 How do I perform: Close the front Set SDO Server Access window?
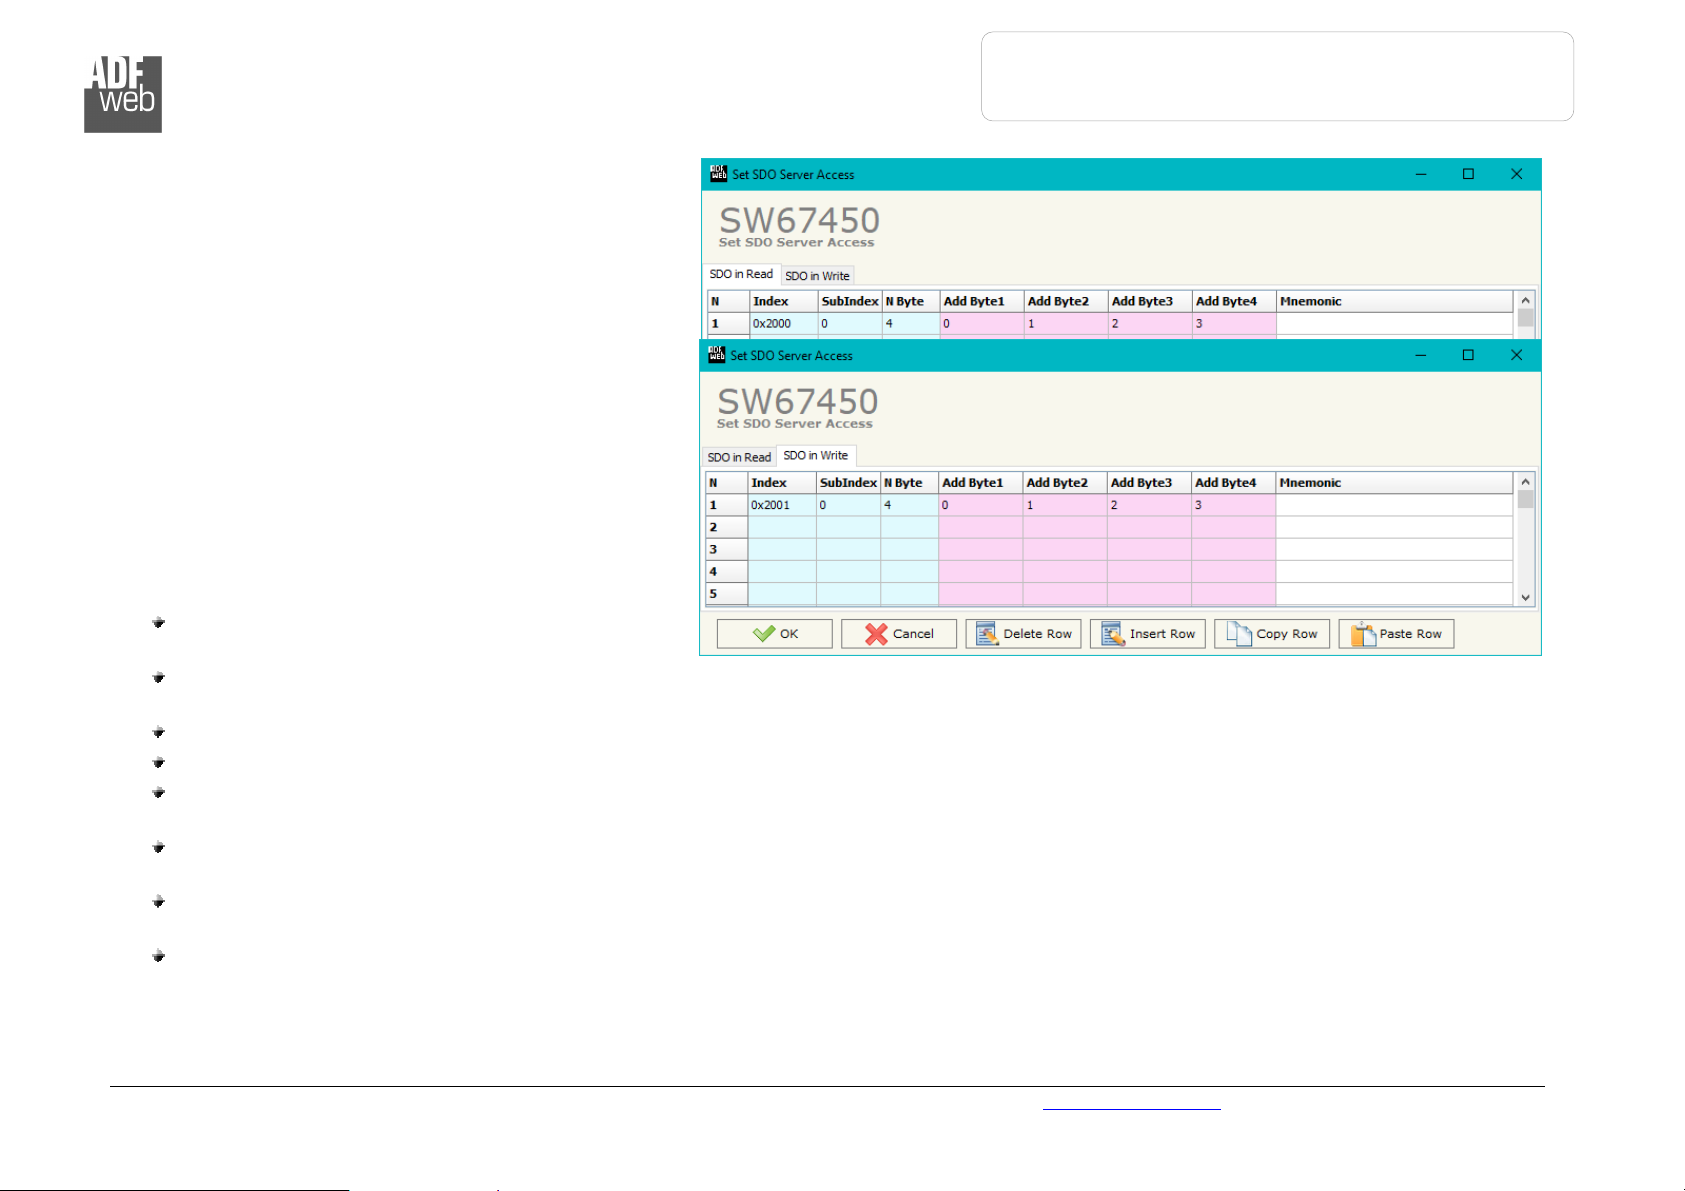[1516, 355]
